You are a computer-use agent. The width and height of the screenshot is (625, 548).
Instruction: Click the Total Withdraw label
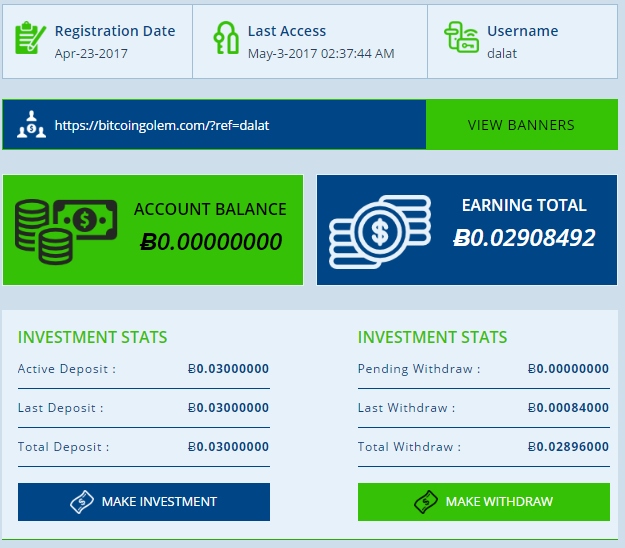[x=409, y=447]
